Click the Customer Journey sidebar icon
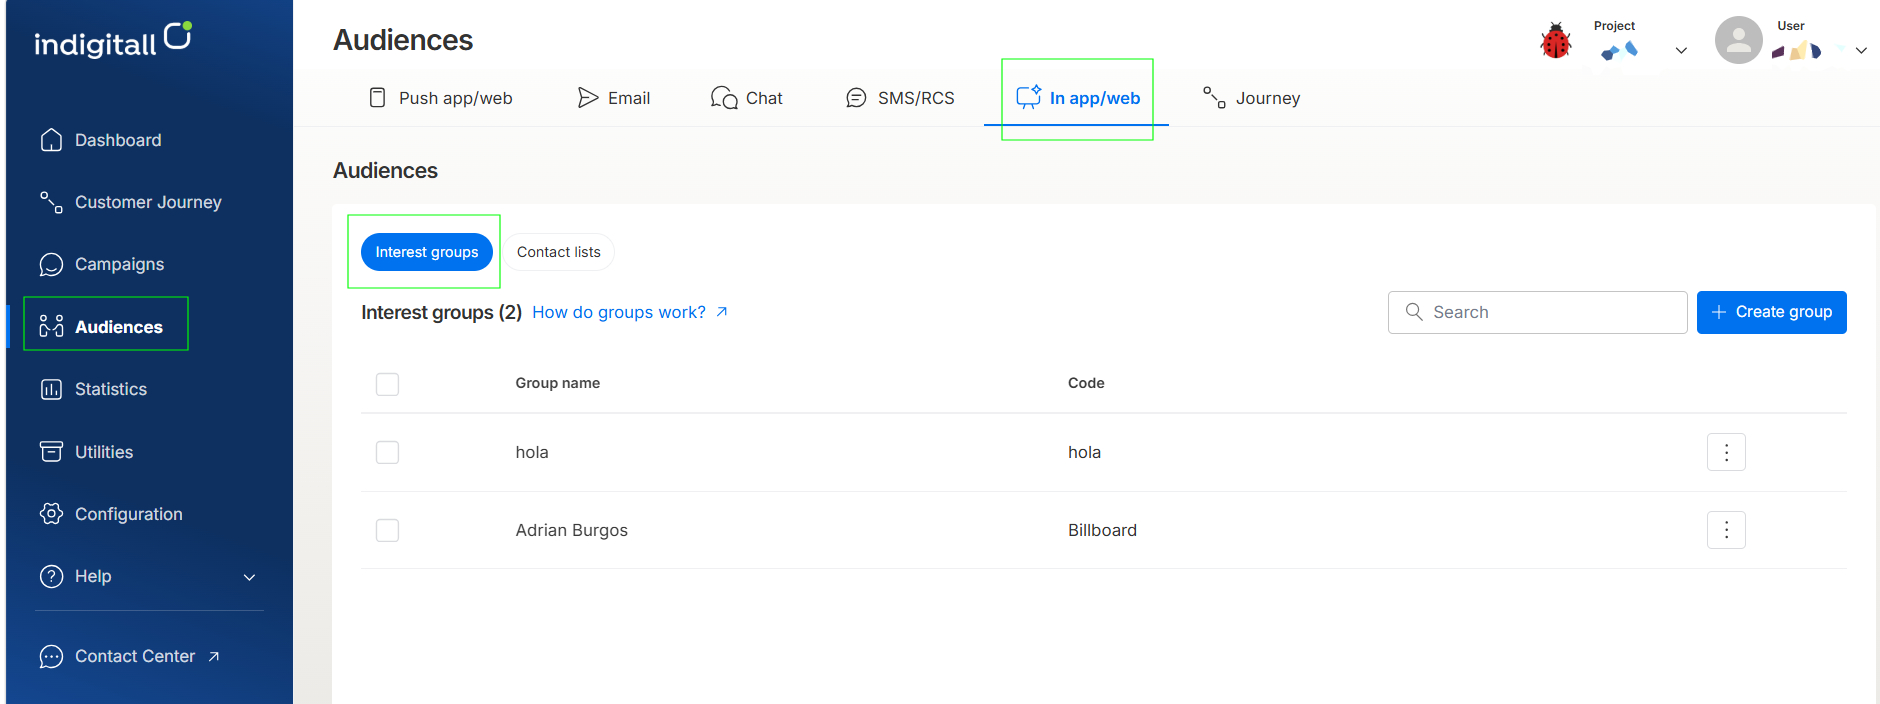 (51, 202)
